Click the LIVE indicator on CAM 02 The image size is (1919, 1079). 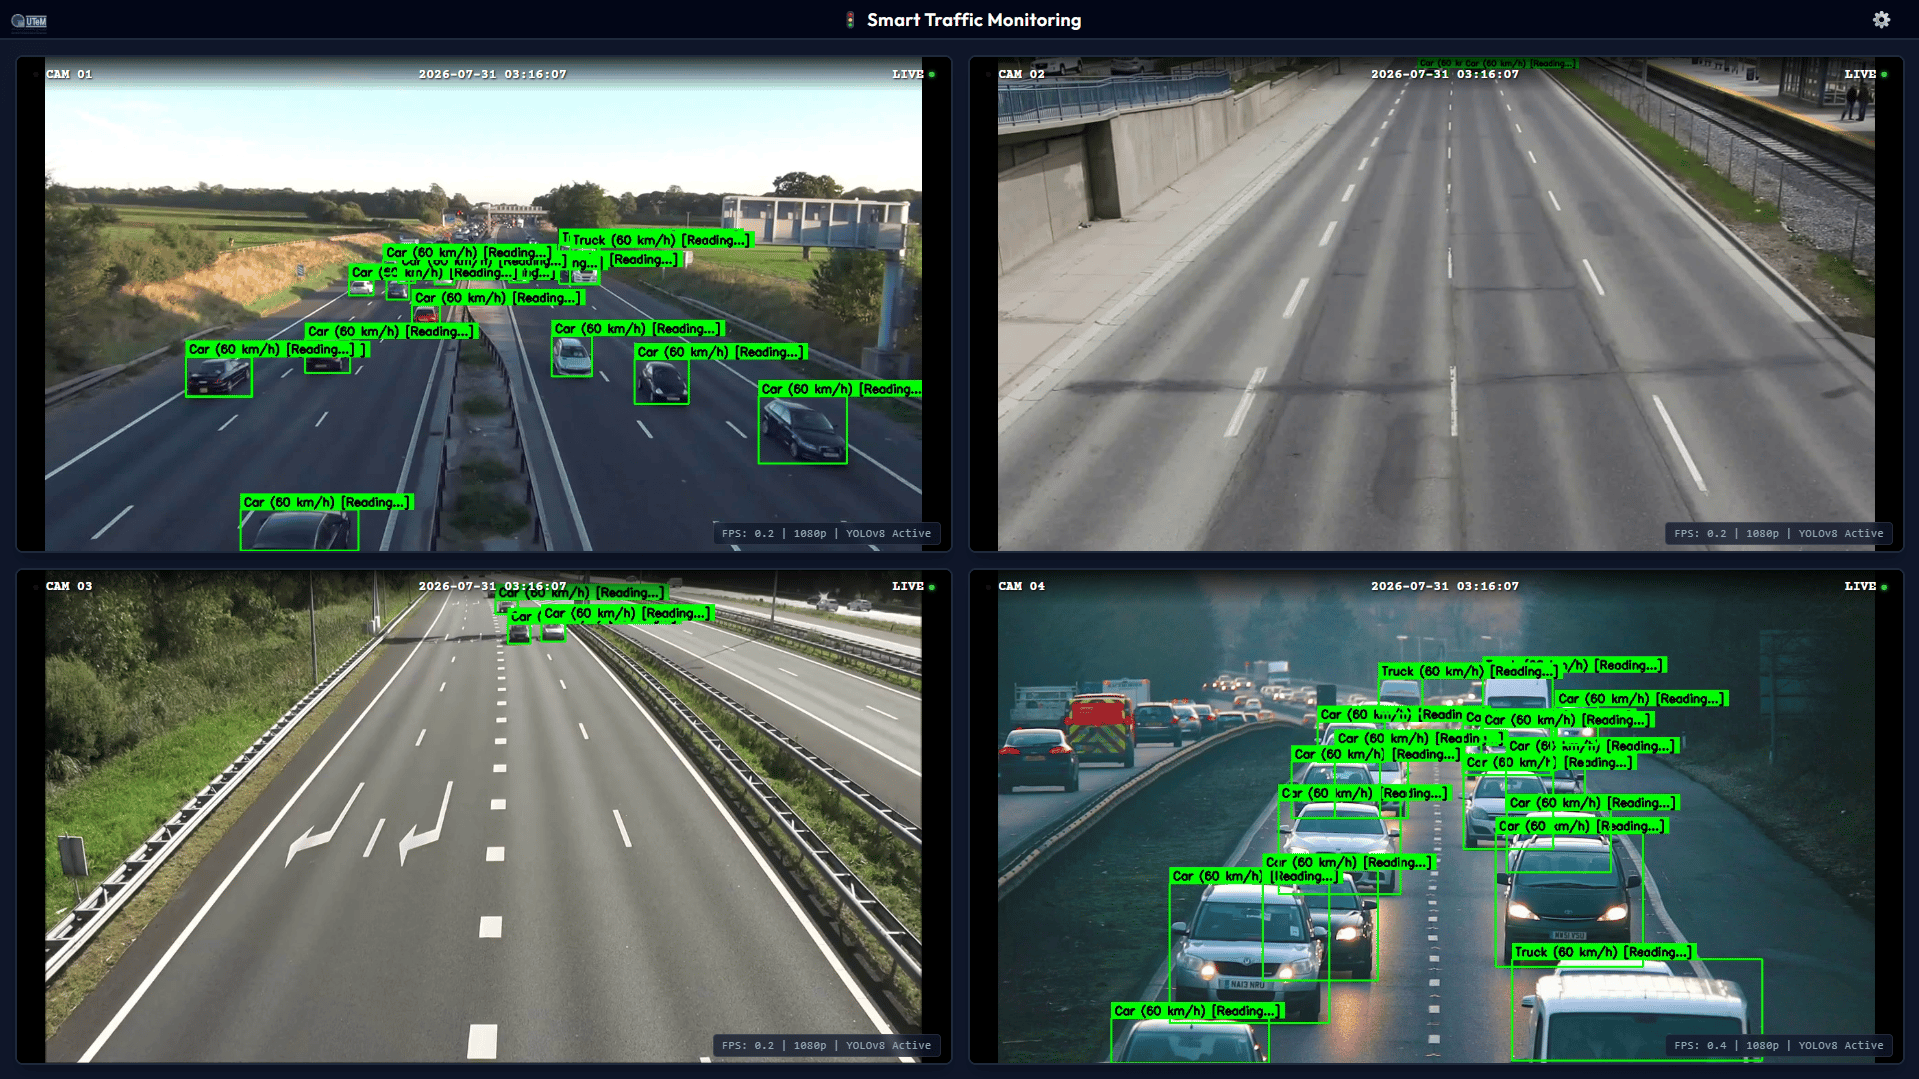pyautogui.click(x=1865, y=74)
